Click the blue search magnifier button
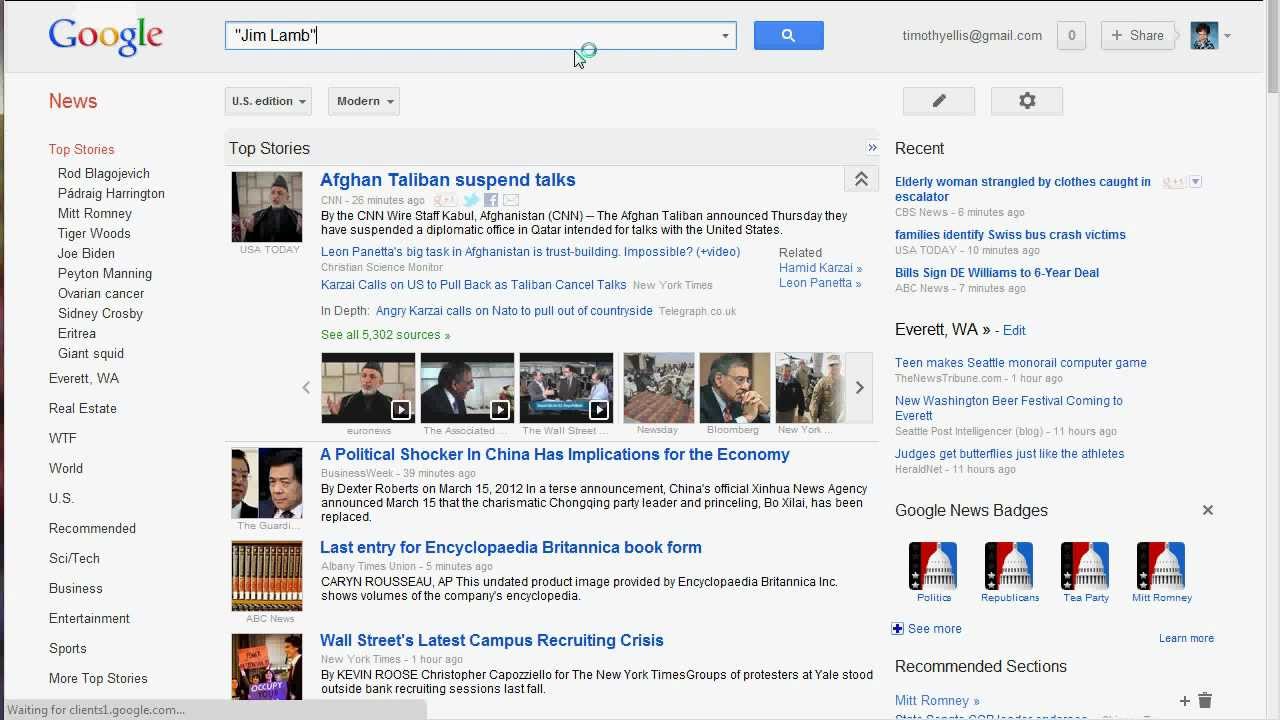The width and height of the screenshot is (1280, 720). [x=788, y=36]
